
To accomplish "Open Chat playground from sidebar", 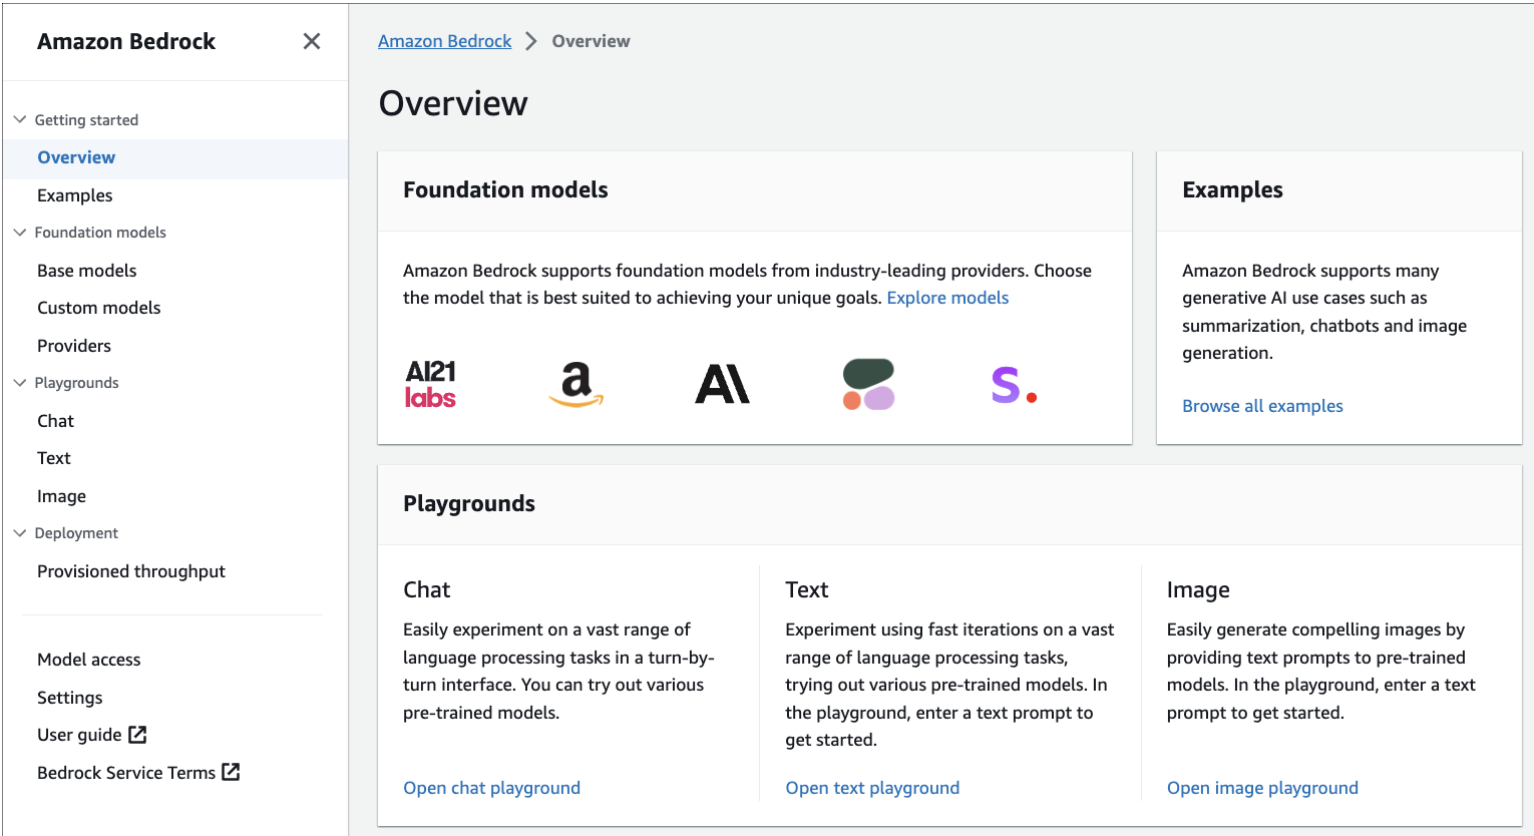I will click(56, 421).
